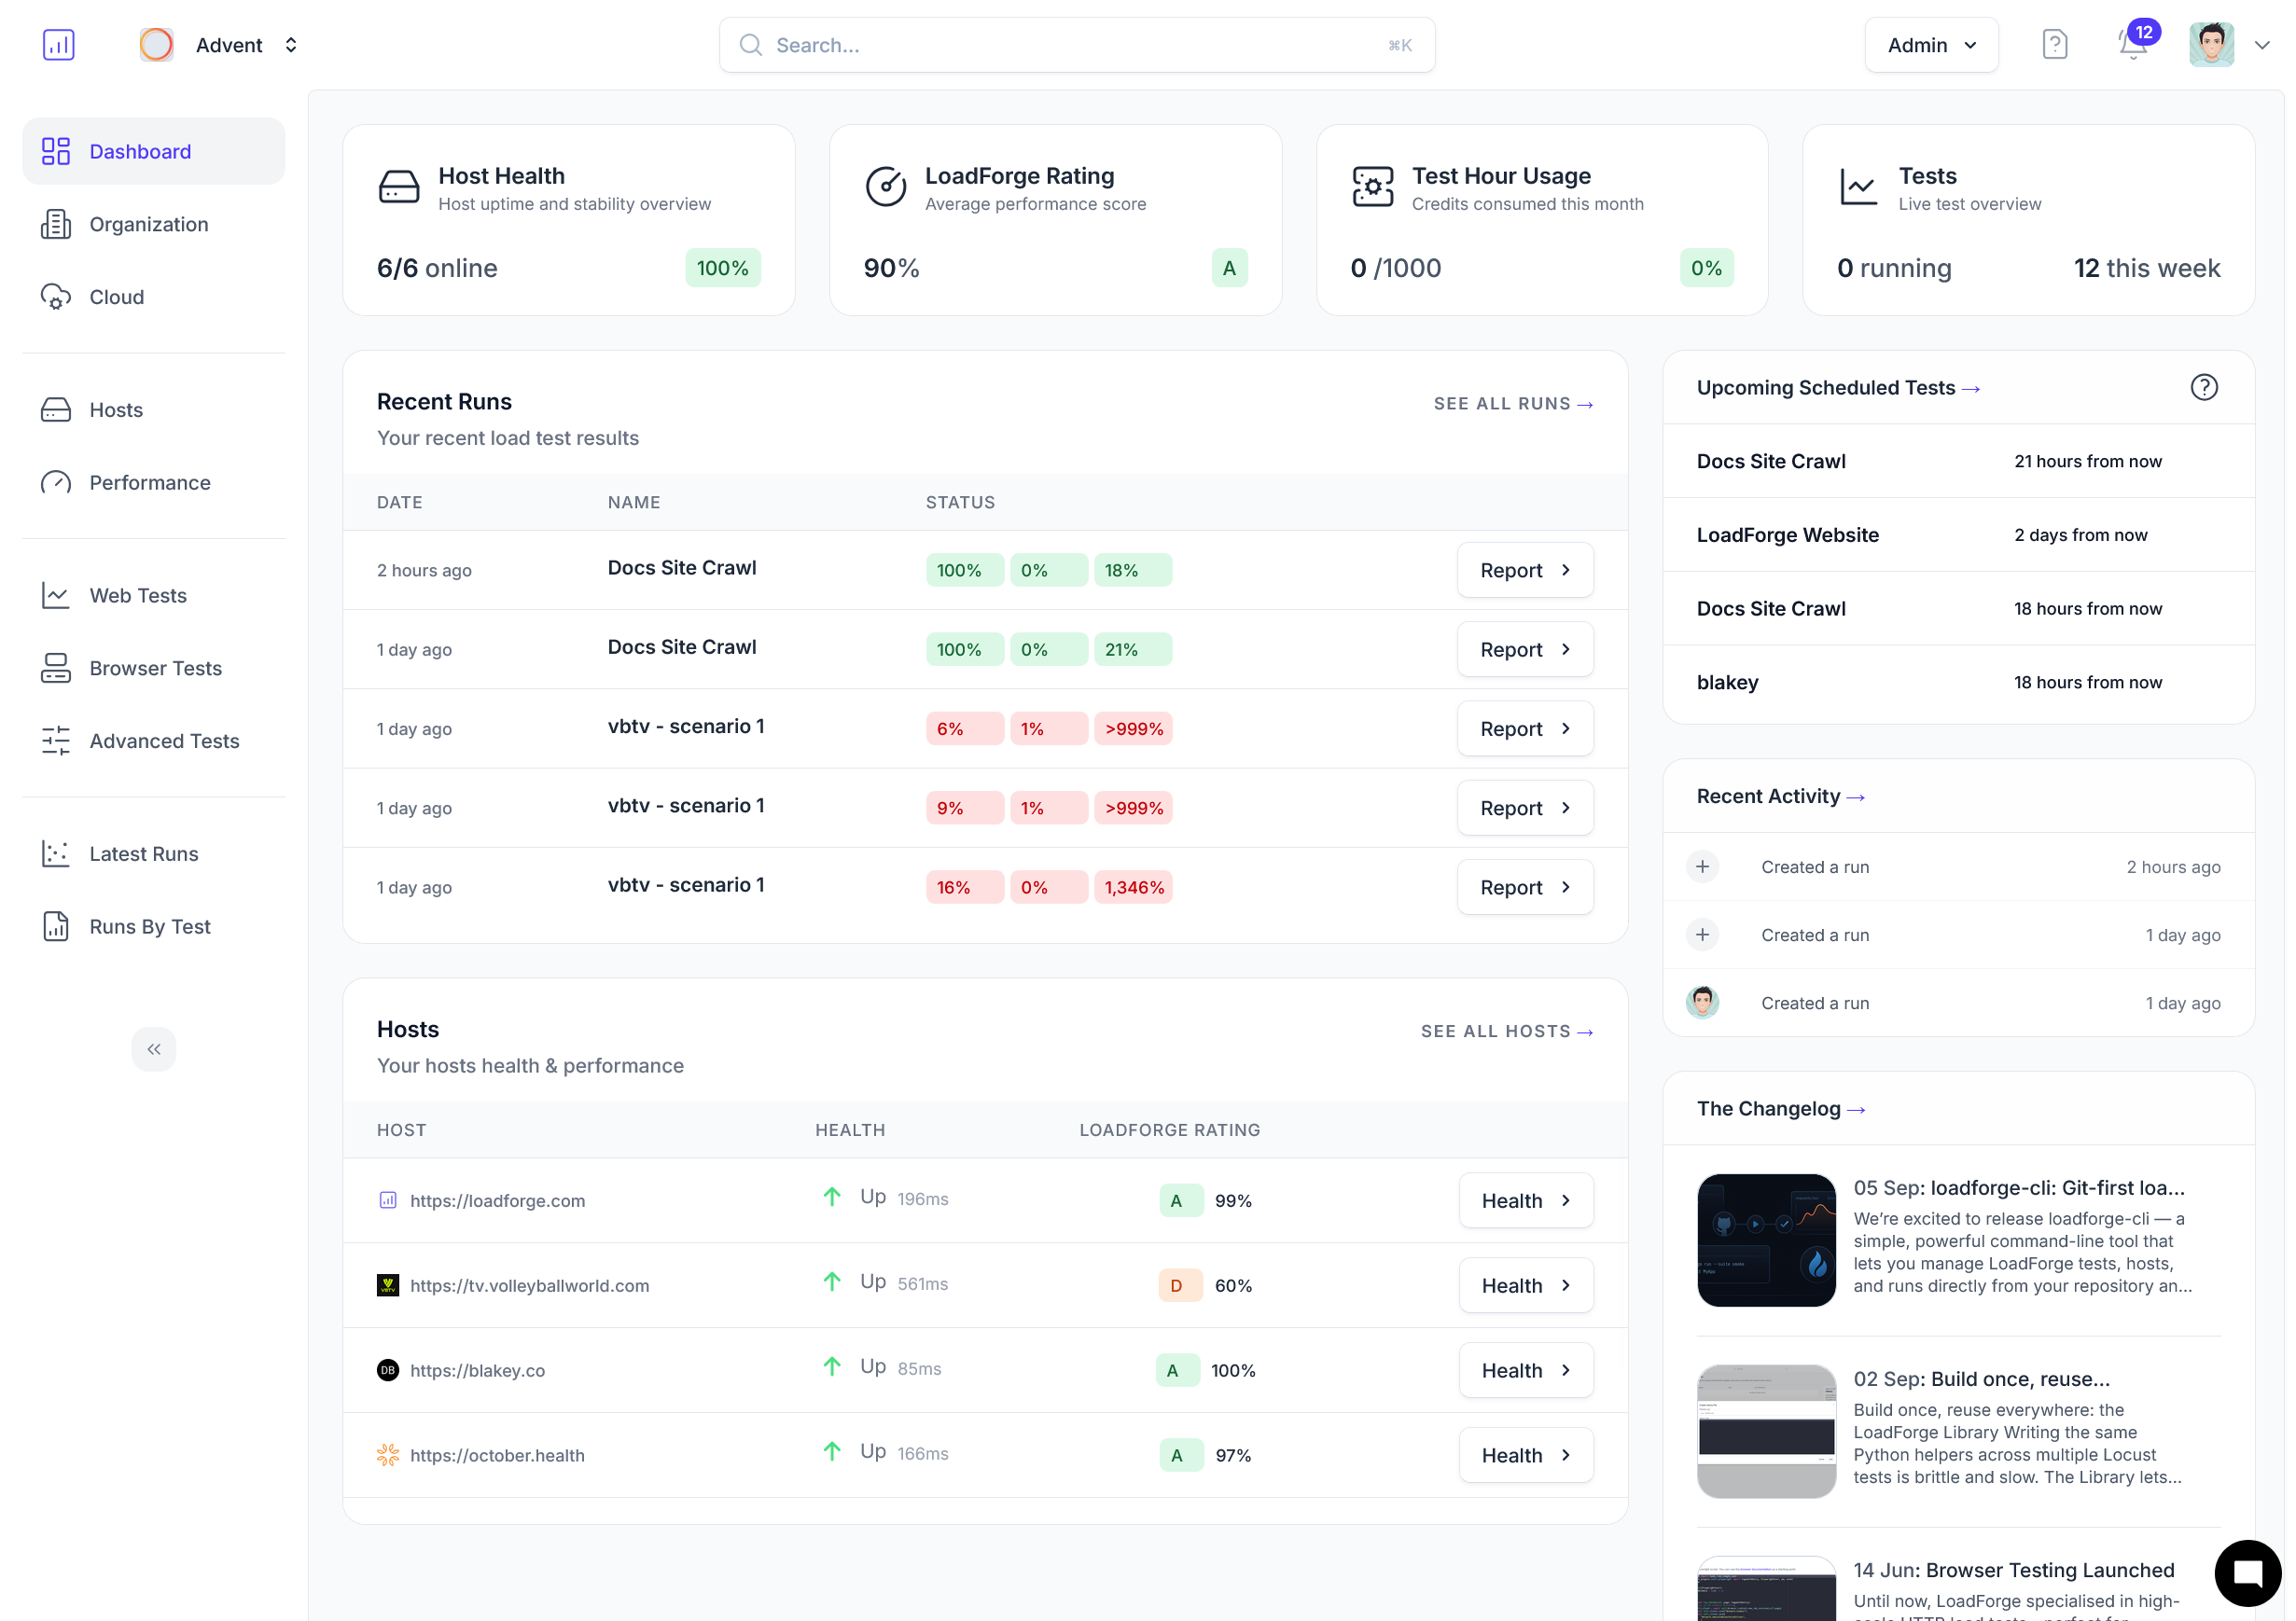Click the user avatar in Recent Activity
2296x1621 pixels.
pos(1702,1002)
